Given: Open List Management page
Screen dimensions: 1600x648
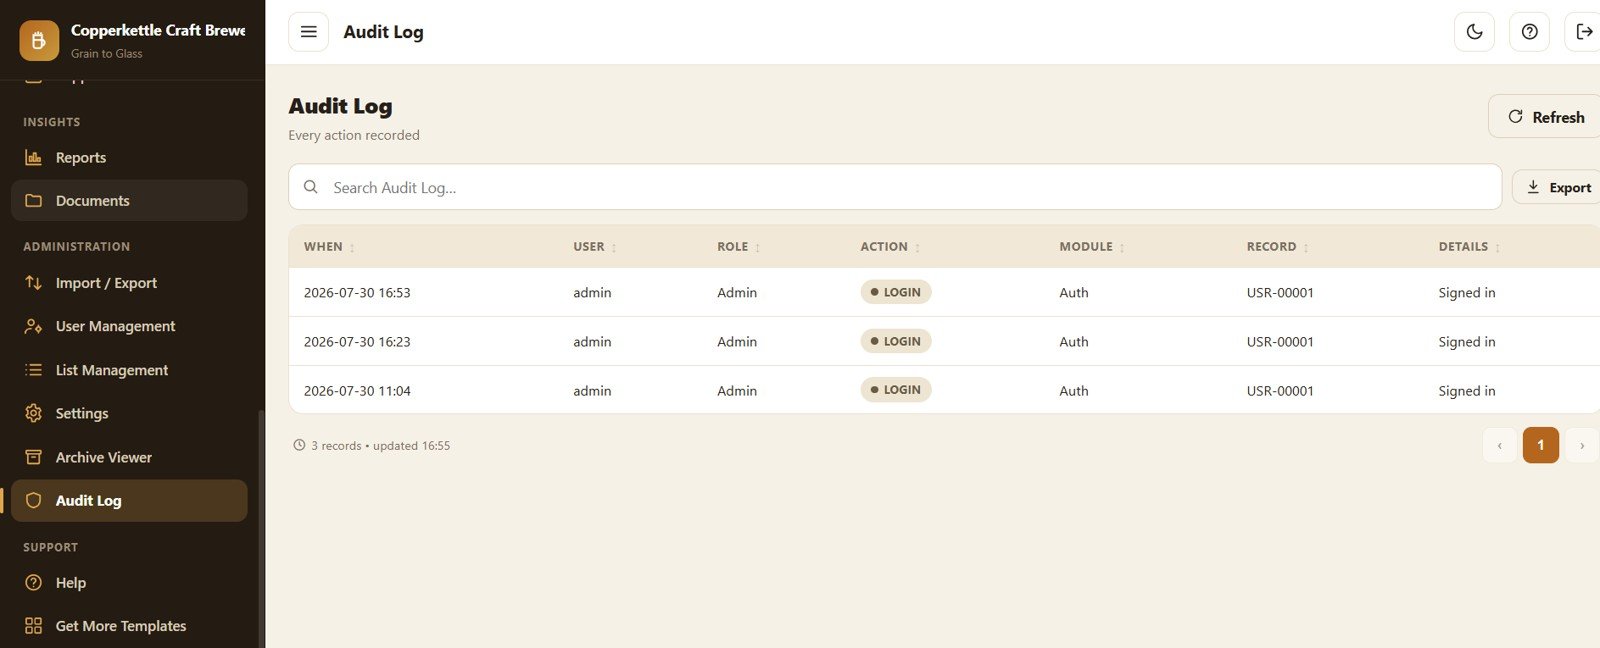Looking at the screenshot, I should (129, 370).
